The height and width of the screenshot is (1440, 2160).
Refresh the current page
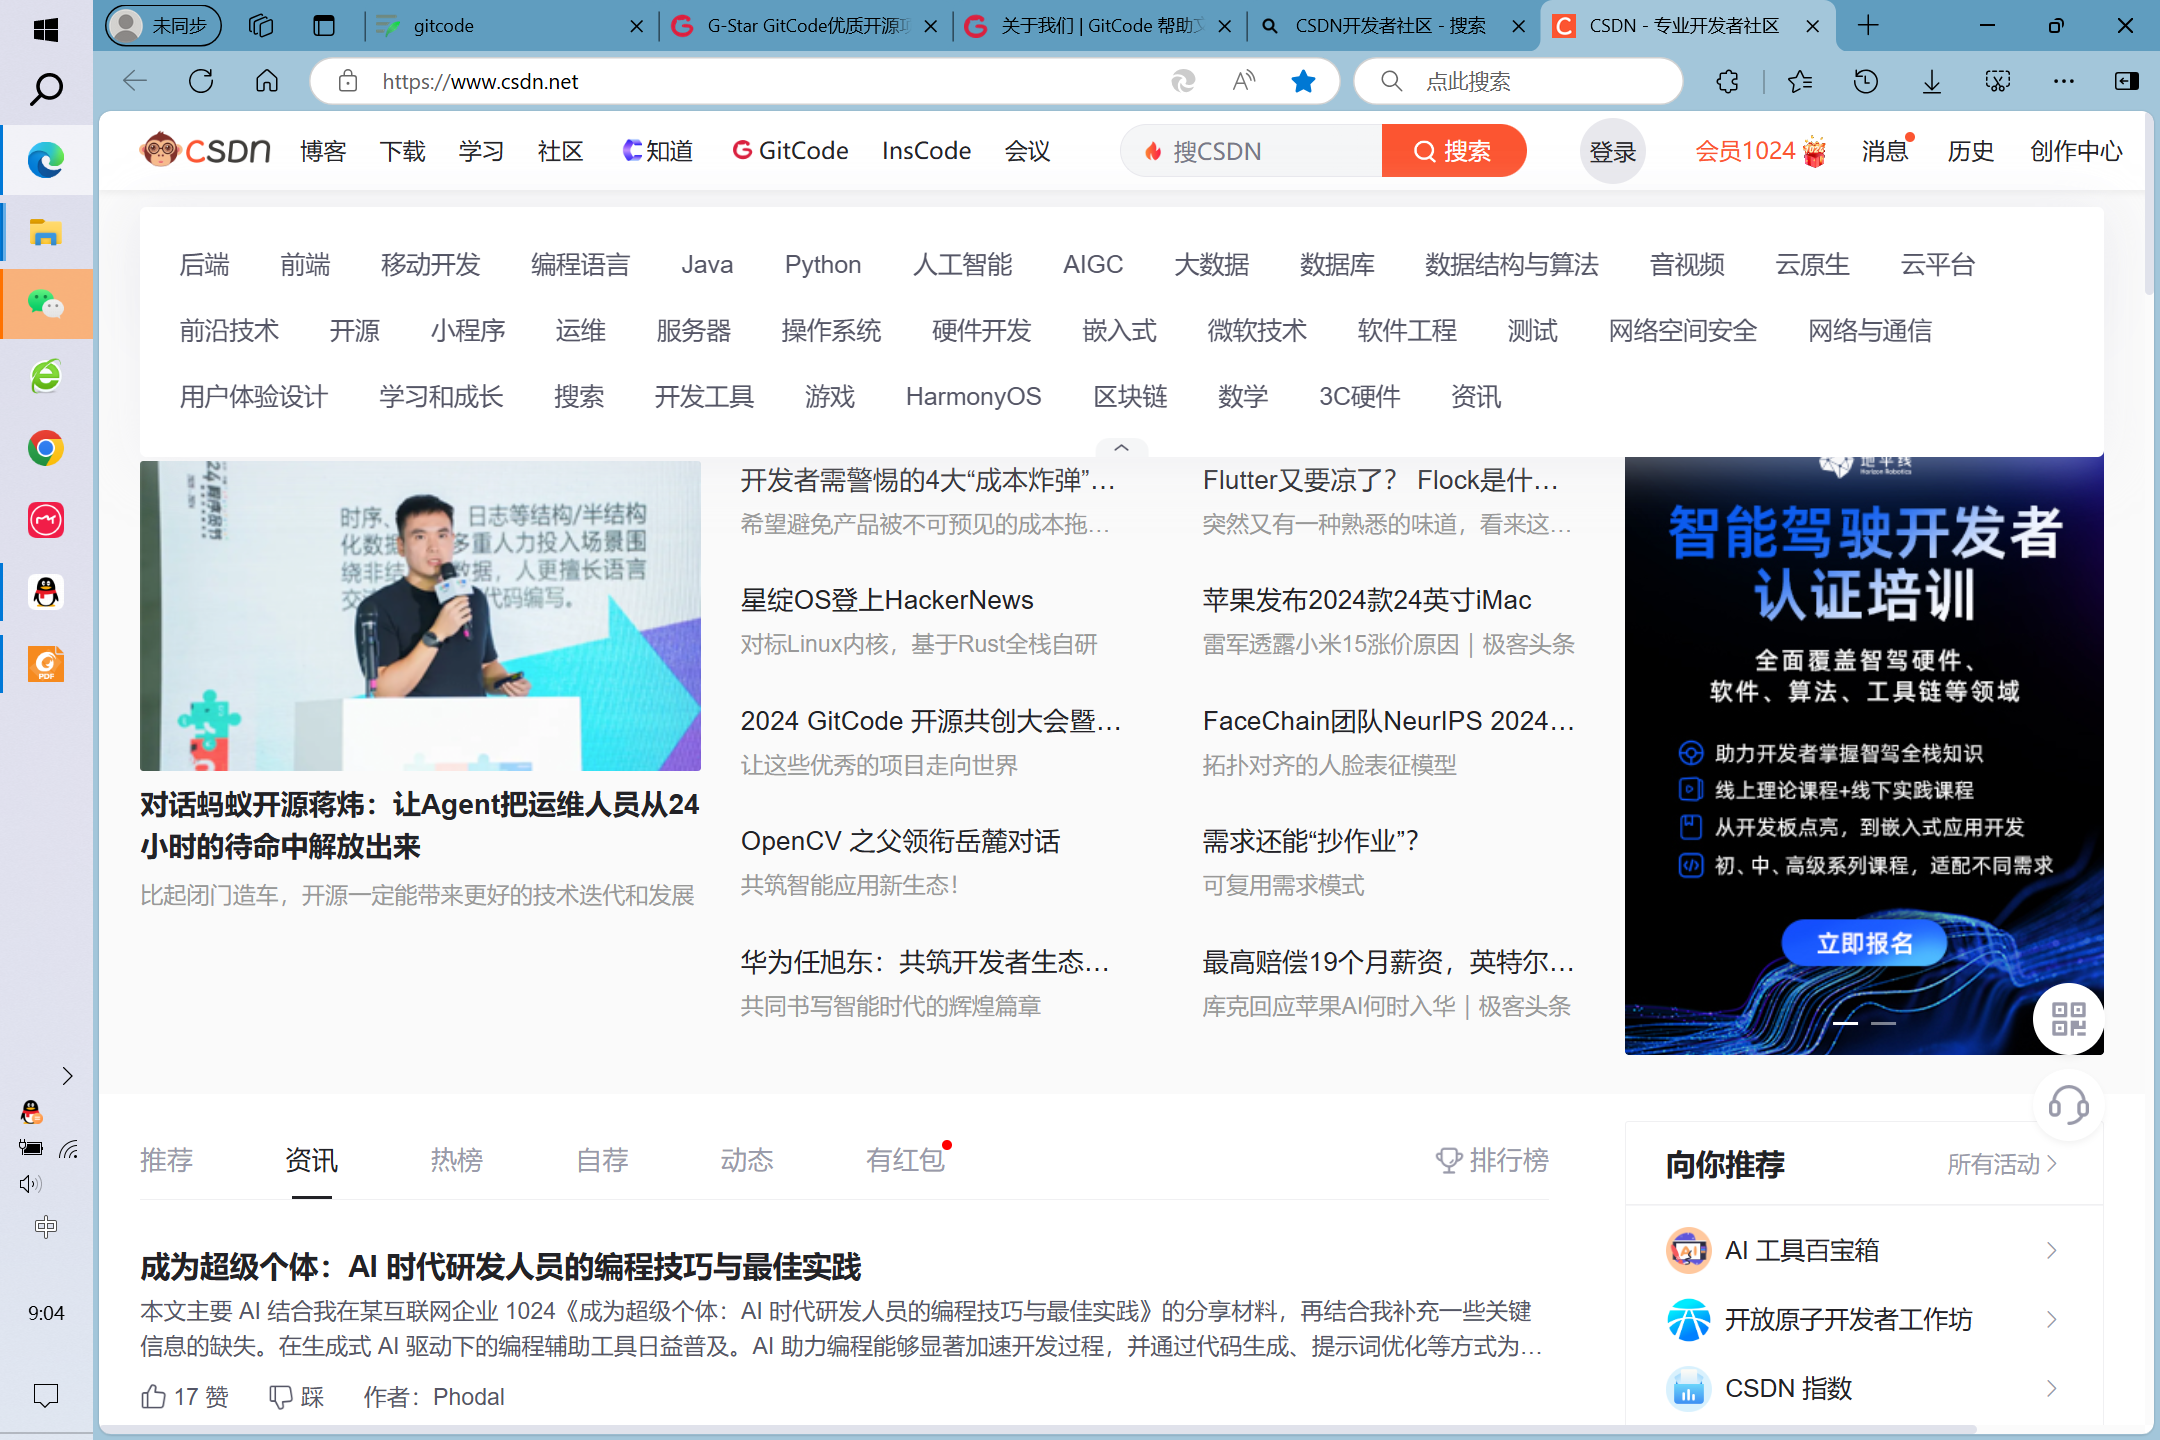[201, 81]
